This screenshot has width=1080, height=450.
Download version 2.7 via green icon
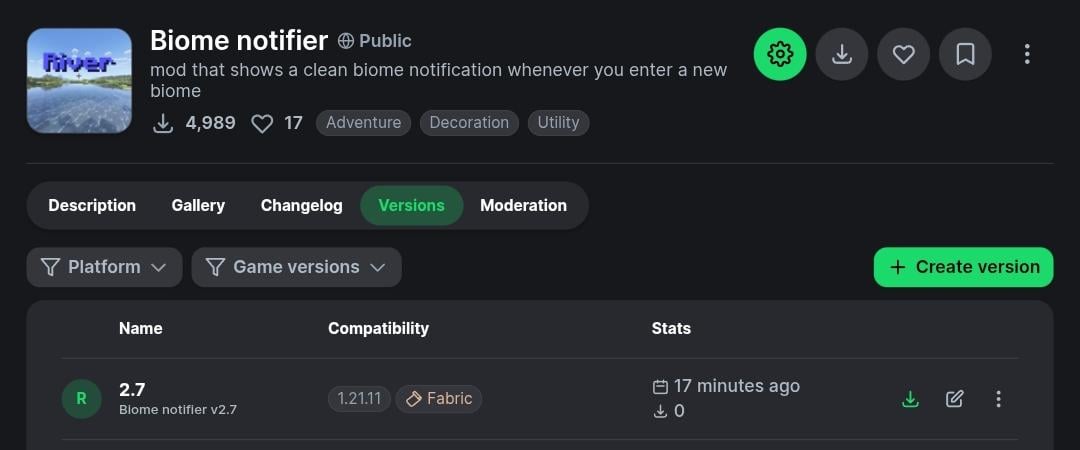click(x=910, y=399)
